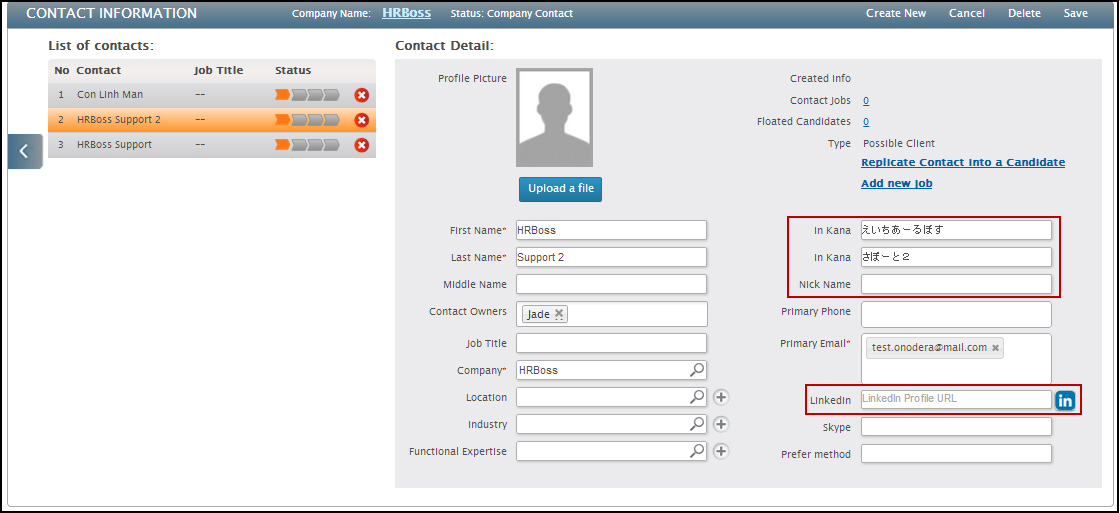Click the LinkedIn Profile URL field
The image size is (1120, 513).
coord(956,399)
